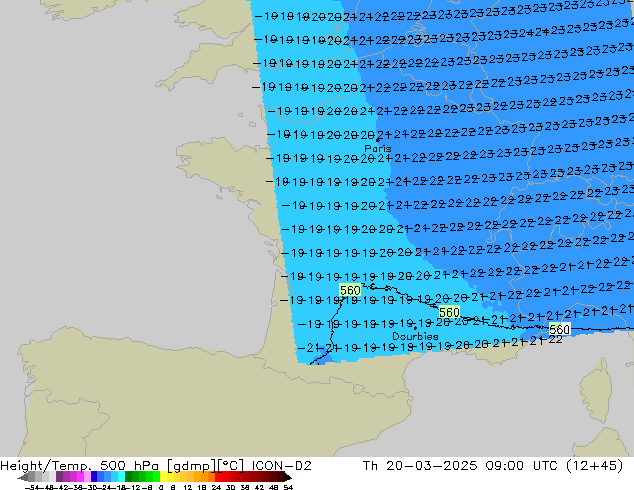This screenshot has height=490, width=634.
Task: Pick the bright yellow swatch in color scale
Action: click(163, 477)
